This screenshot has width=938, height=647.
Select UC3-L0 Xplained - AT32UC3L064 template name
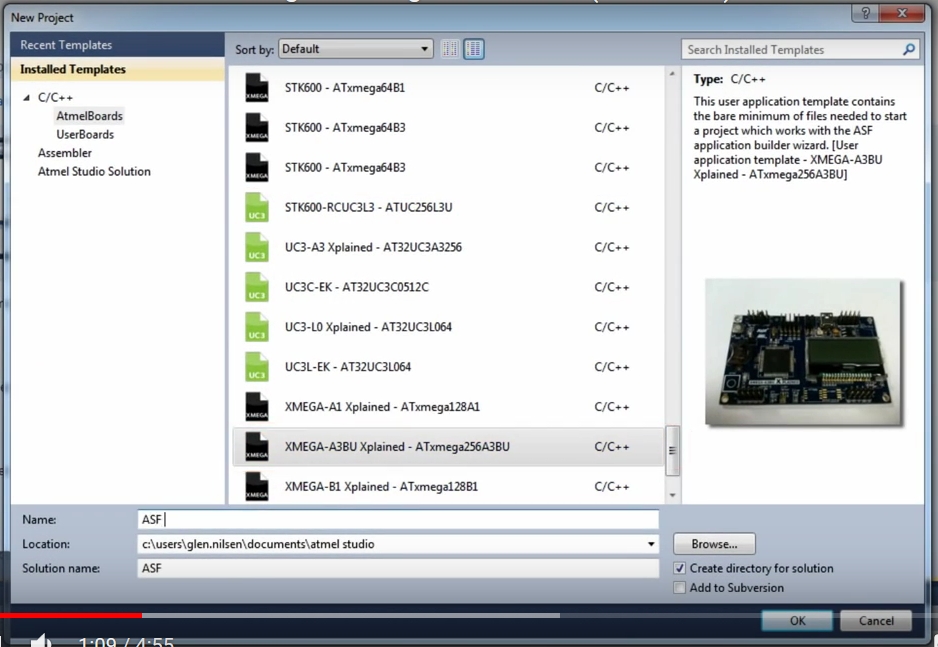tap(368, 327)
